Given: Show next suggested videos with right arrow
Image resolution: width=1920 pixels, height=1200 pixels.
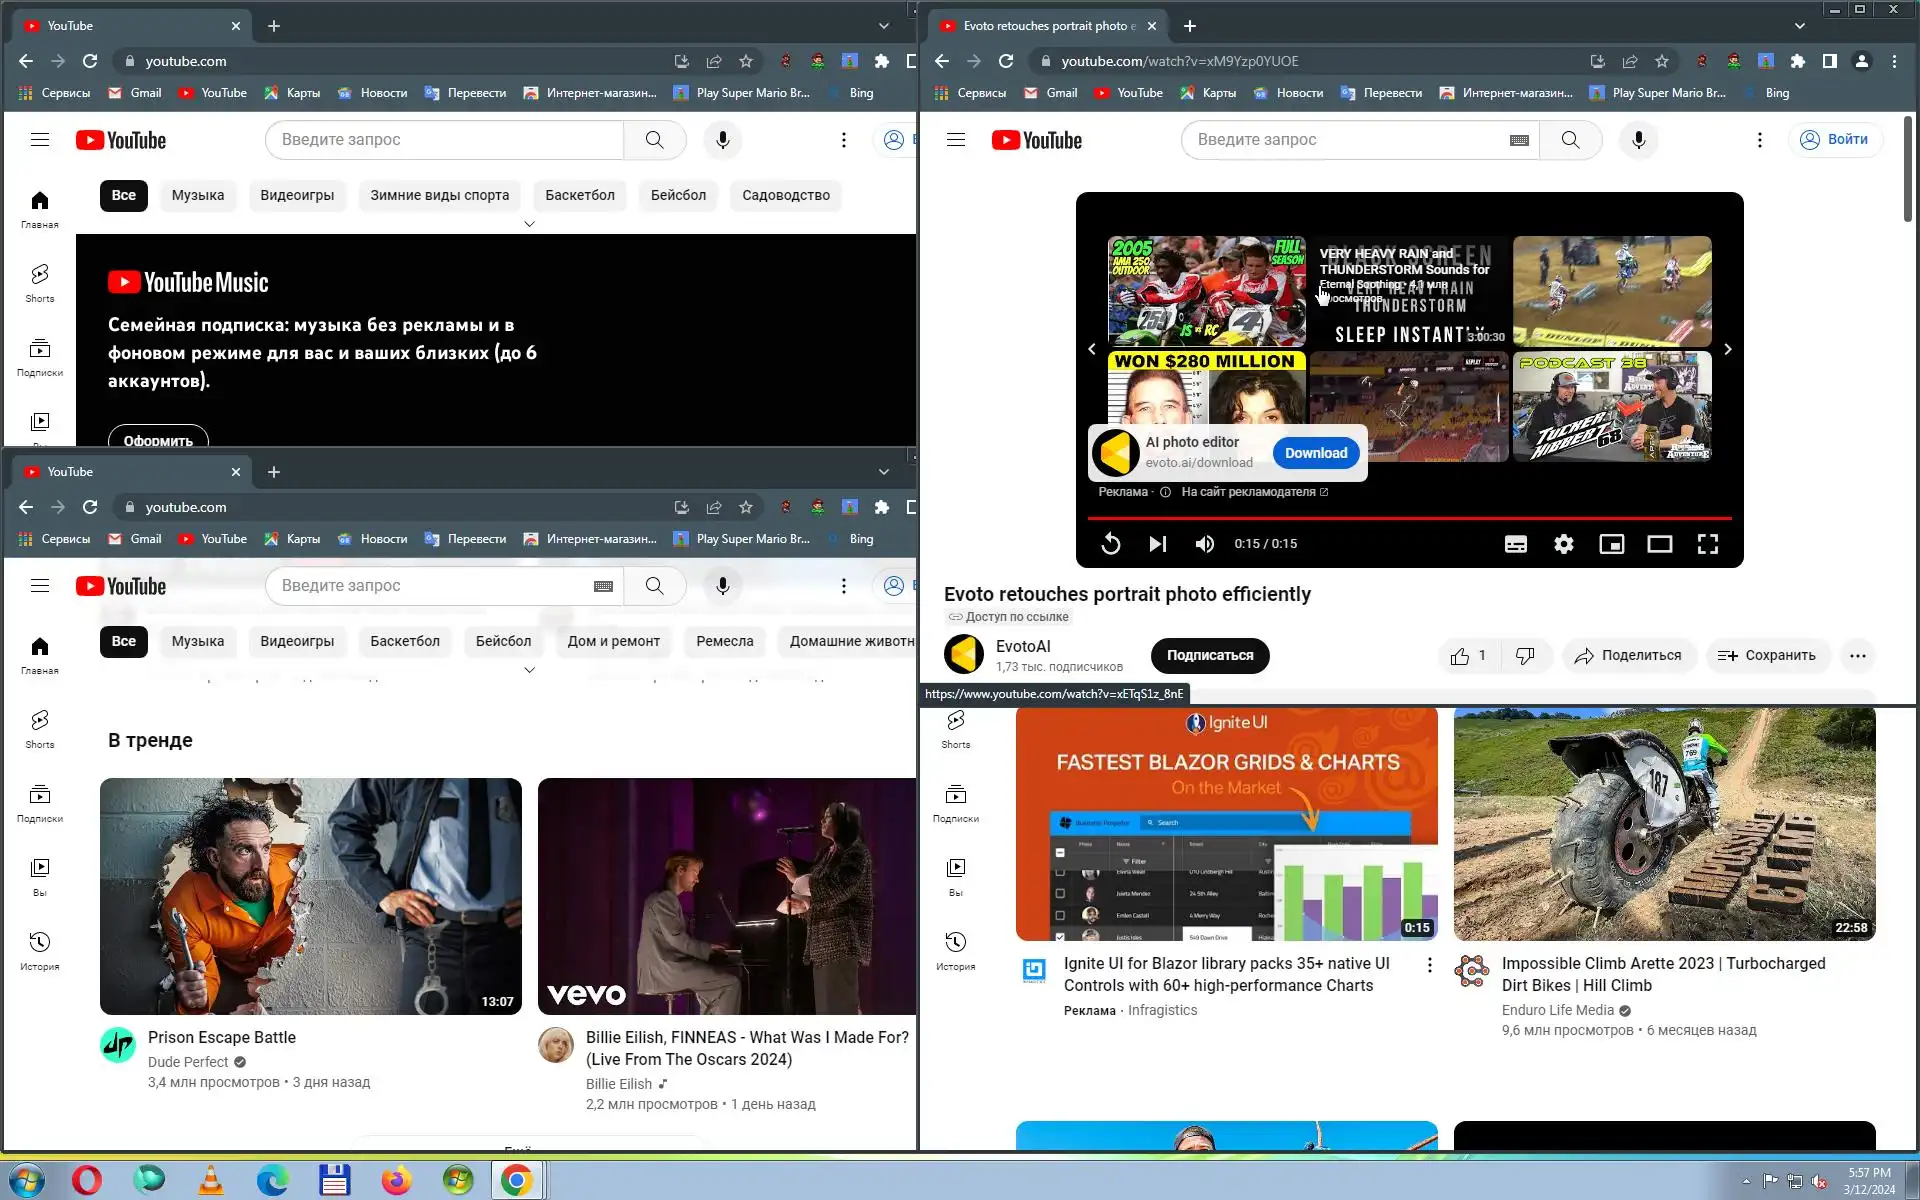Looking at the screenshot, I should tap(1727, 349).
